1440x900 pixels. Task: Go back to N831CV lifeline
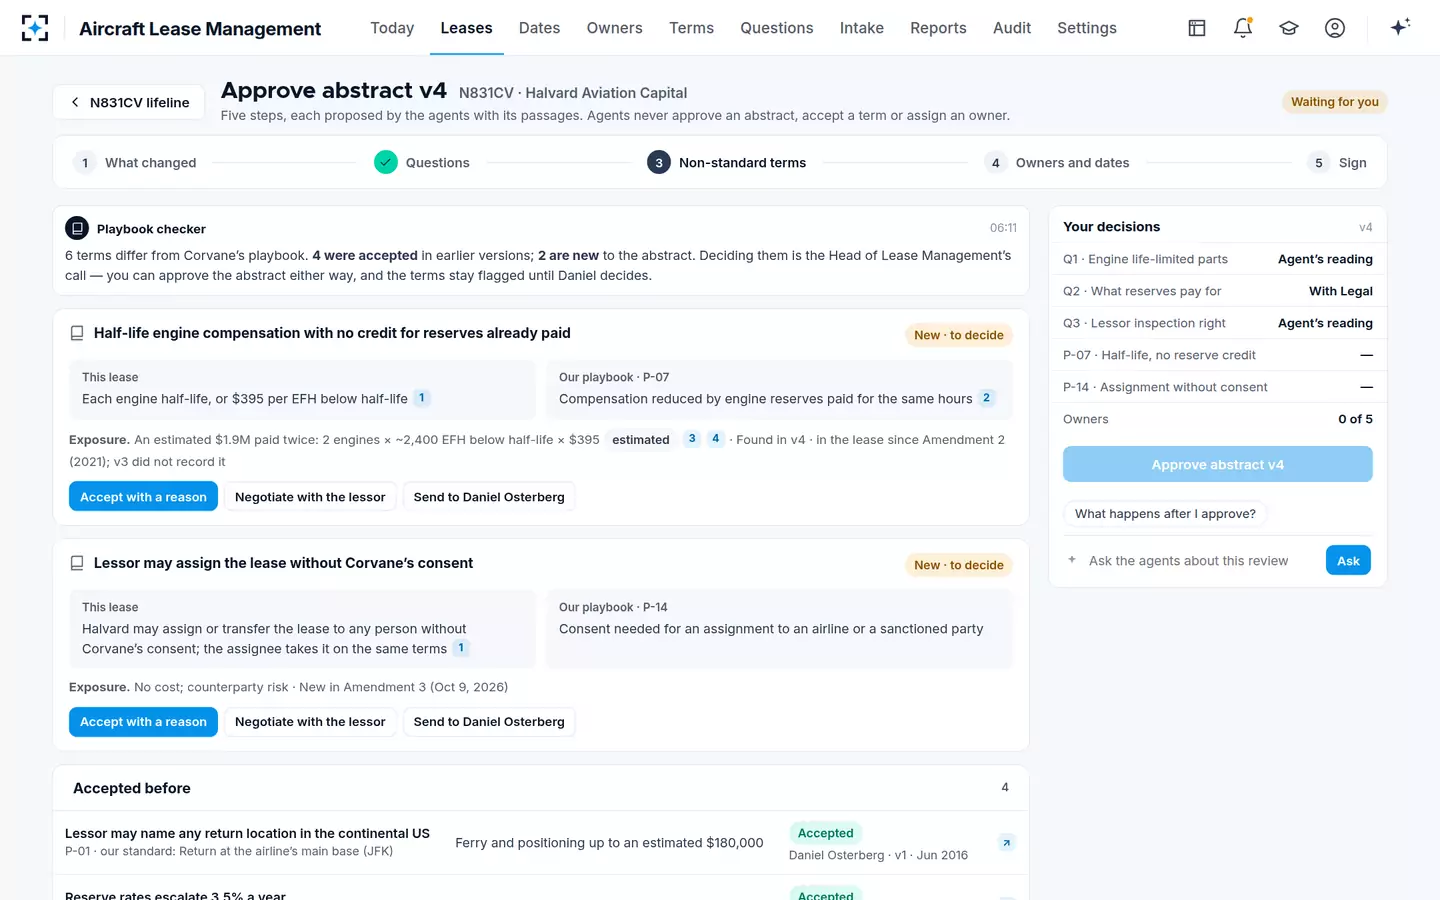click(x=129, y=102)
